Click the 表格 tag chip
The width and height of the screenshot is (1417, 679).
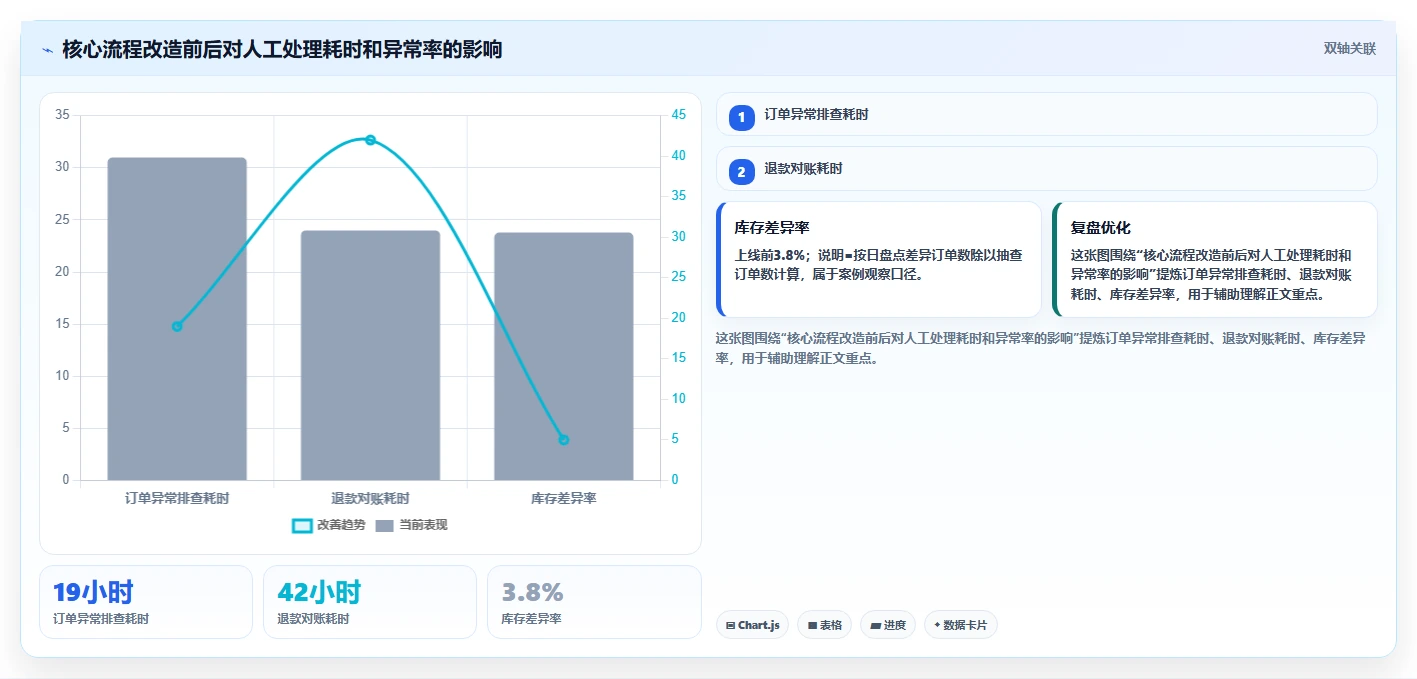[x=824, y=625]
